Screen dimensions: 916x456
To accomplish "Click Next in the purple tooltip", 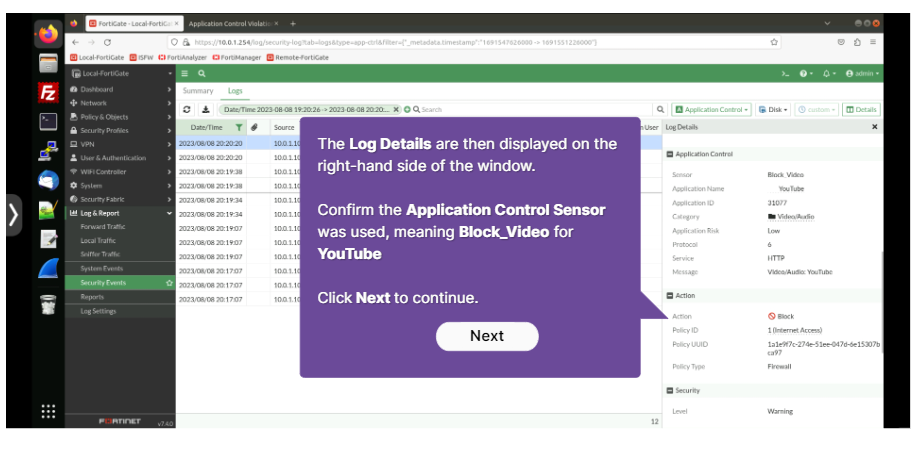I will tap(487, 336).
